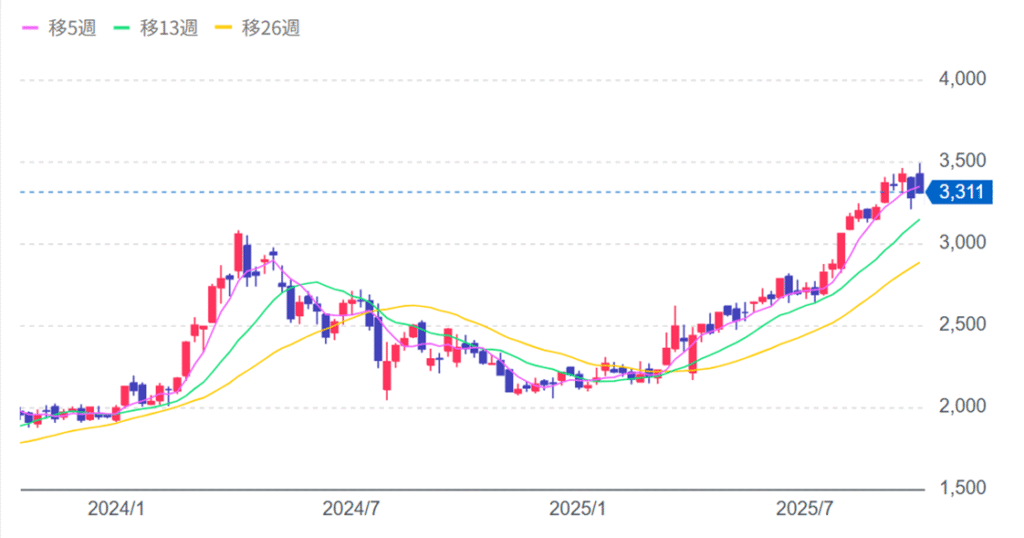Click the rightmost blue candlestick on the chart
Image resolution: width=1024 pixels, height=538 pixels.
(x=920, y=180)
